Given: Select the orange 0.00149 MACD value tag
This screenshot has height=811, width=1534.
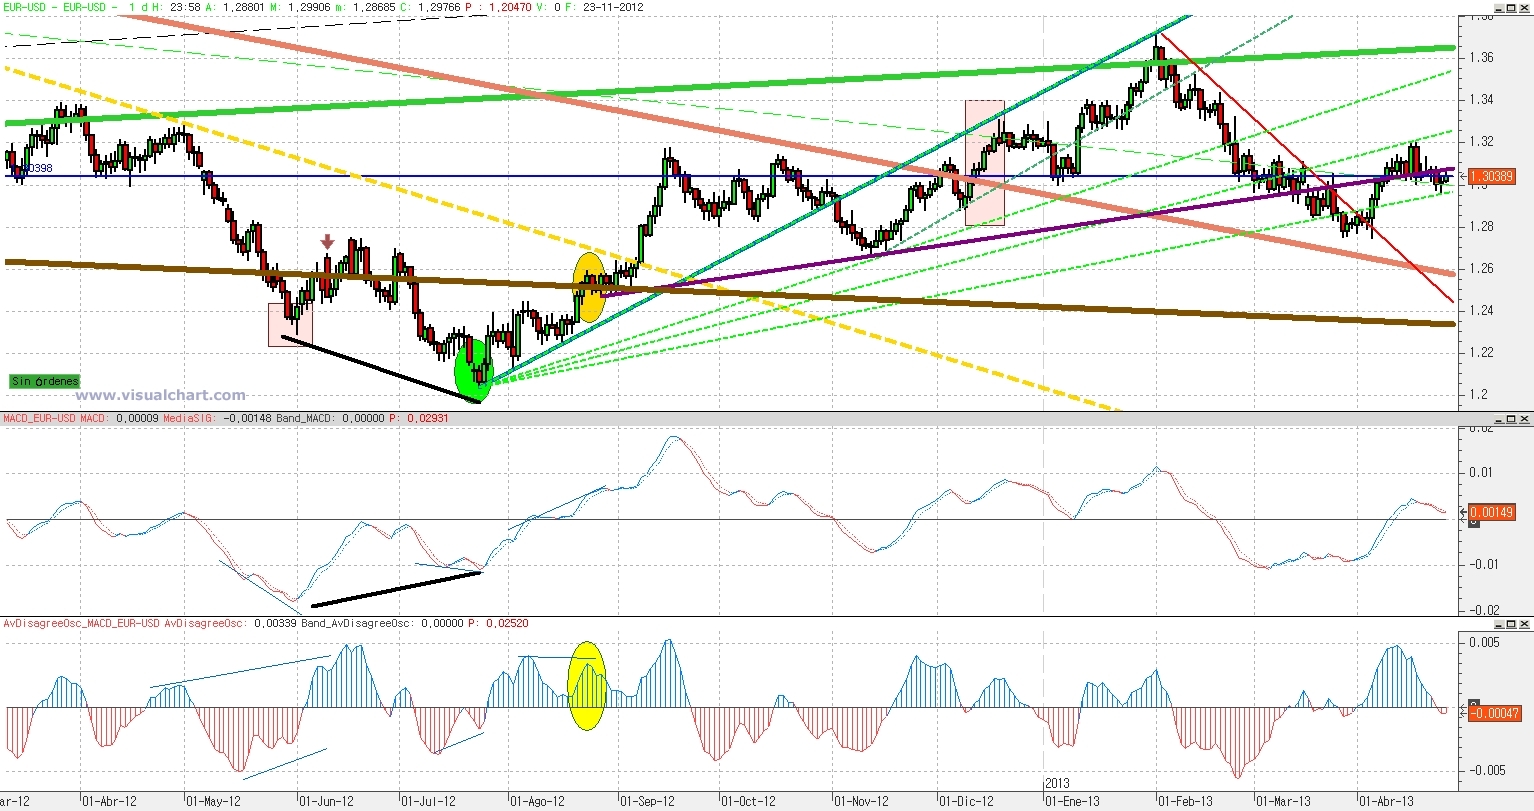Looking at the screenshot, I should 1492,512.
